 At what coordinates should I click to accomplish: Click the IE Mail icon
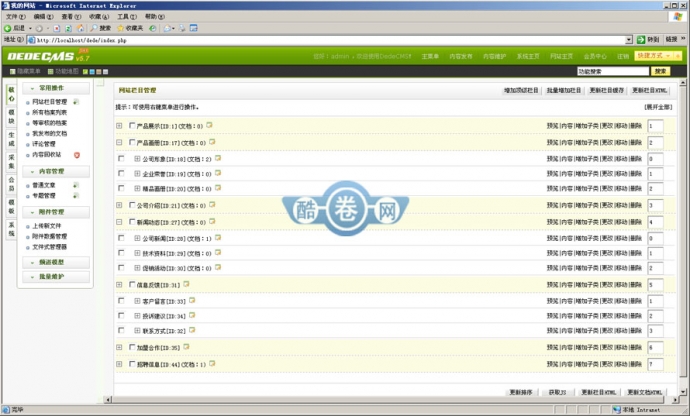coord(167,28)
